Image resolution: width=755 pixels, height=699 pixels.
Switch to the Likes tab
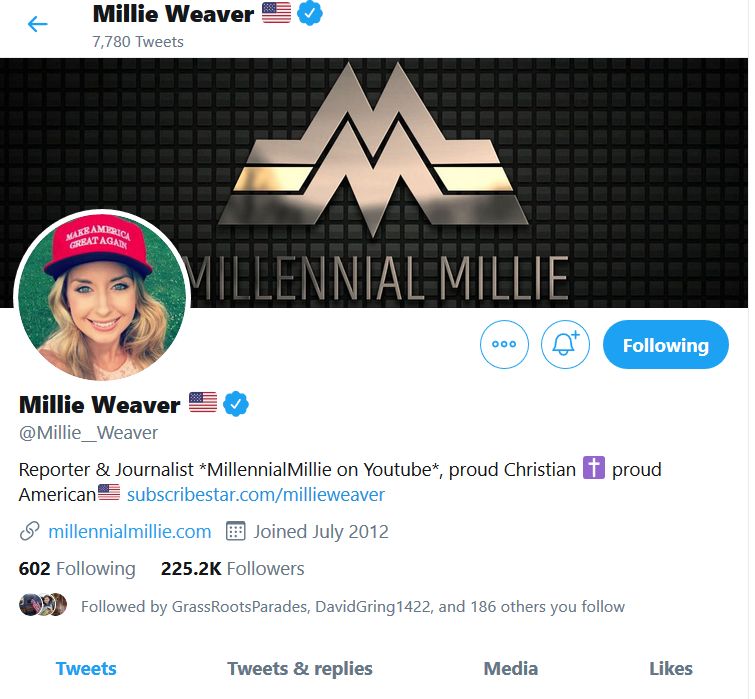tap(671, 669)
